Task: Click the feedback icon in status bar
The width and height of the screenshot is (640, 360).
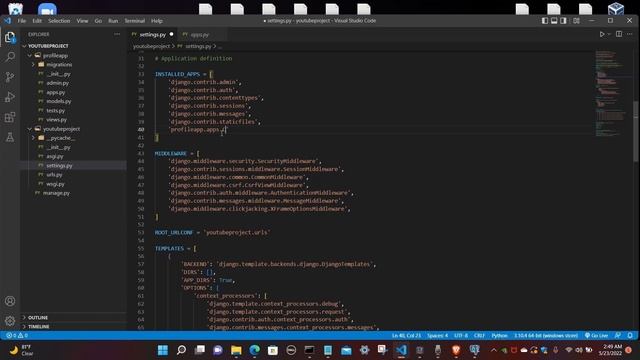Action: click(618, 336)
